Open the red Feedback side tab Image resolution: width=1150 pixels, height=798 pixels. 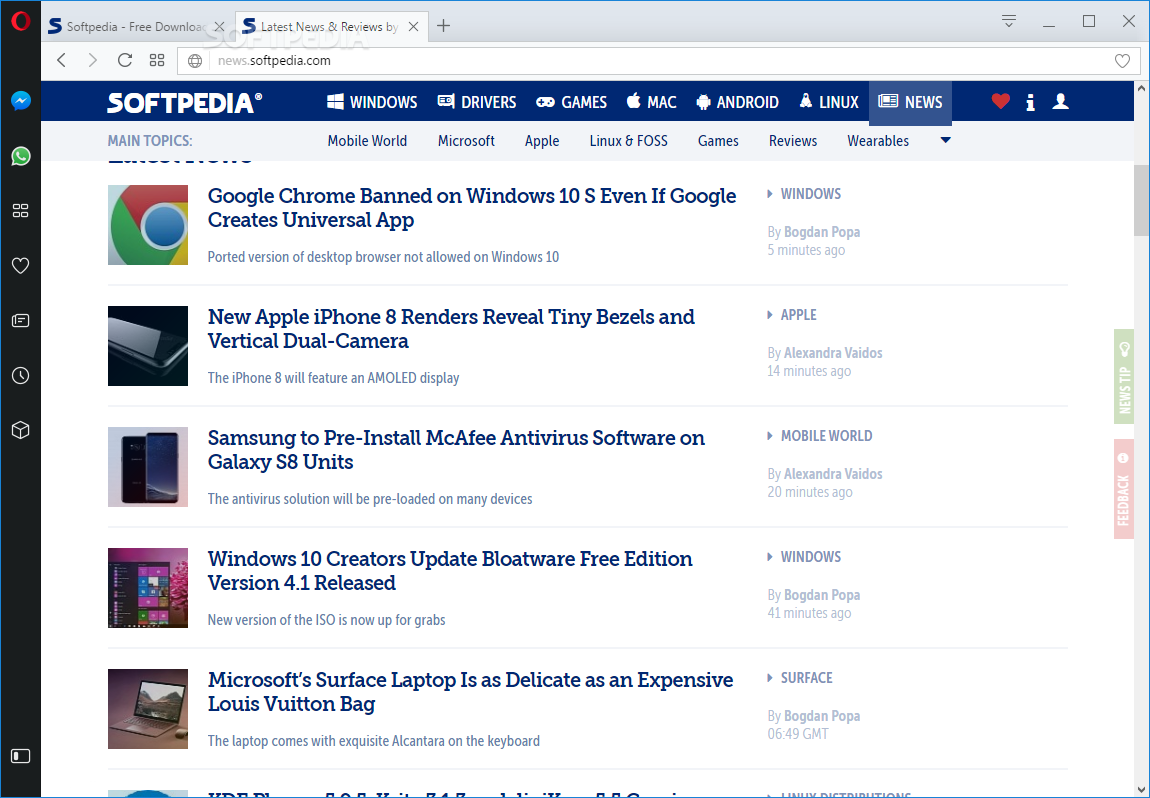point(1124,488)
